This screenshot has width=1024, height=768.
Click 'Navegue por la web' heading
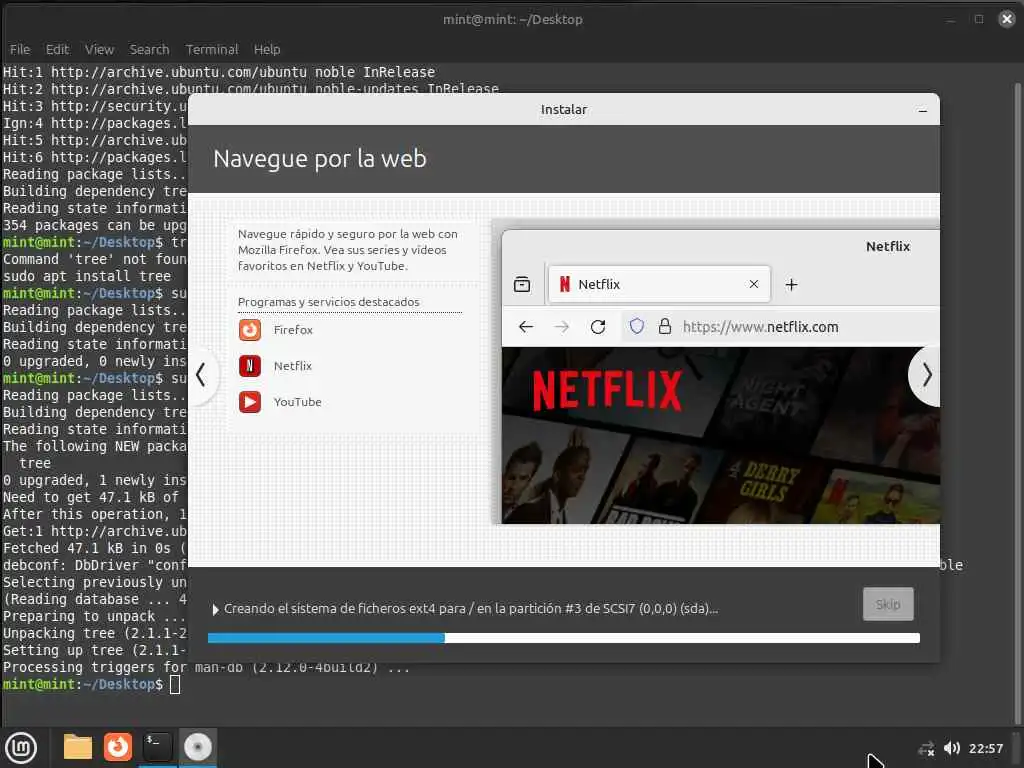pos(320,159)
